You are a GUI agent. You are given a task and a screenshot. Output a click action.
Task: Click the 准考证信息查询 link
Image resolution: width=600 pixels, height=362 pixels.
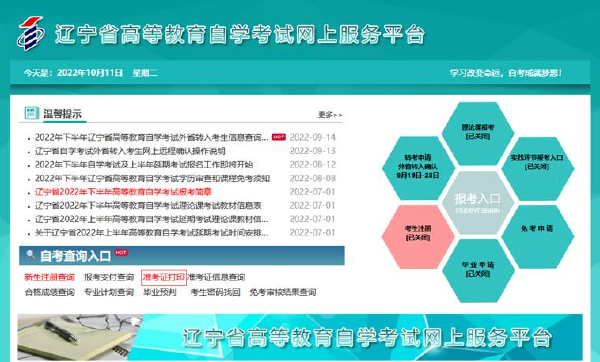click(x=216, y=277)
